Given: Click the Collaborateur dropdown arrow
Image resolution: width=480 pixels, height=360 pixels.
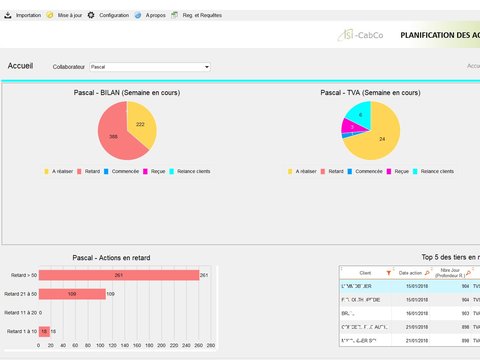Looking at the screenshot, I should [x=207, y=67].
